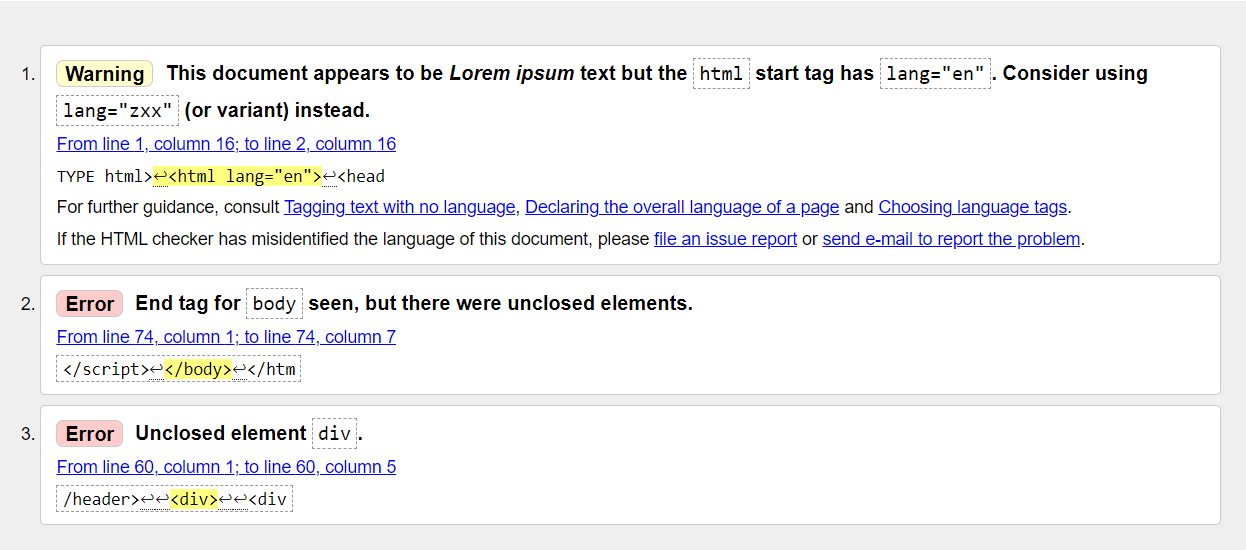Click the Lorem ipsum italic text
Screen dimensions: 1246x550
[x=512, y=74]
